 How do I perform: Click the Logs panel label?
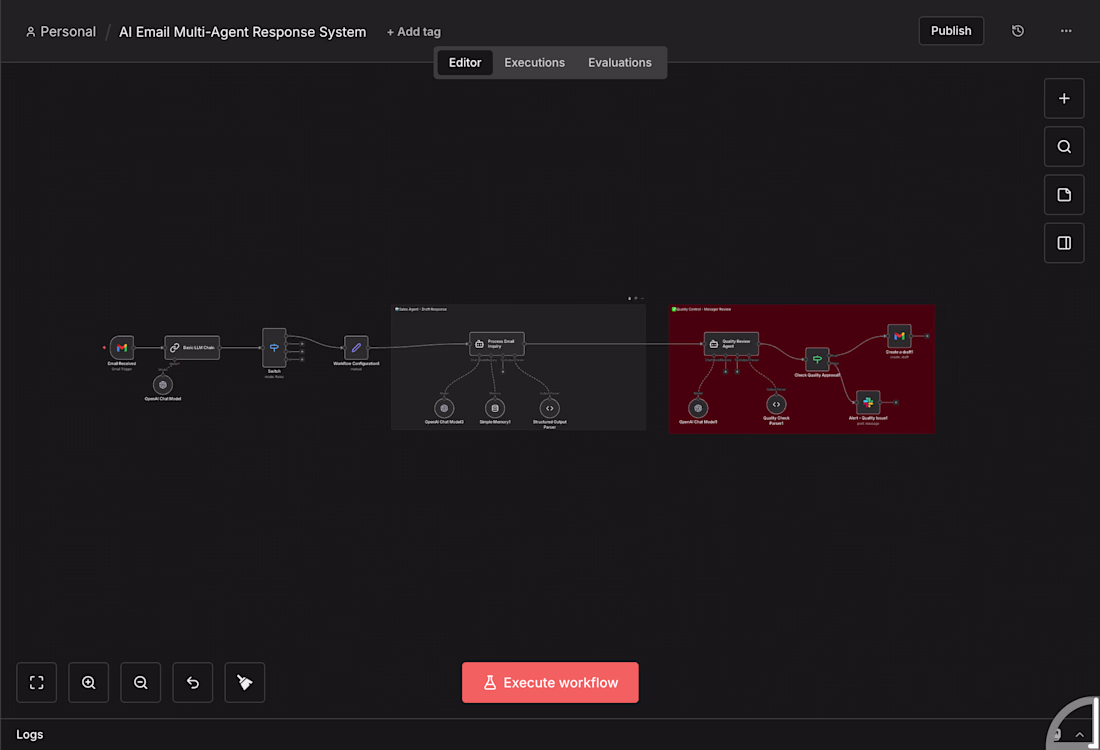click(29, 735)
